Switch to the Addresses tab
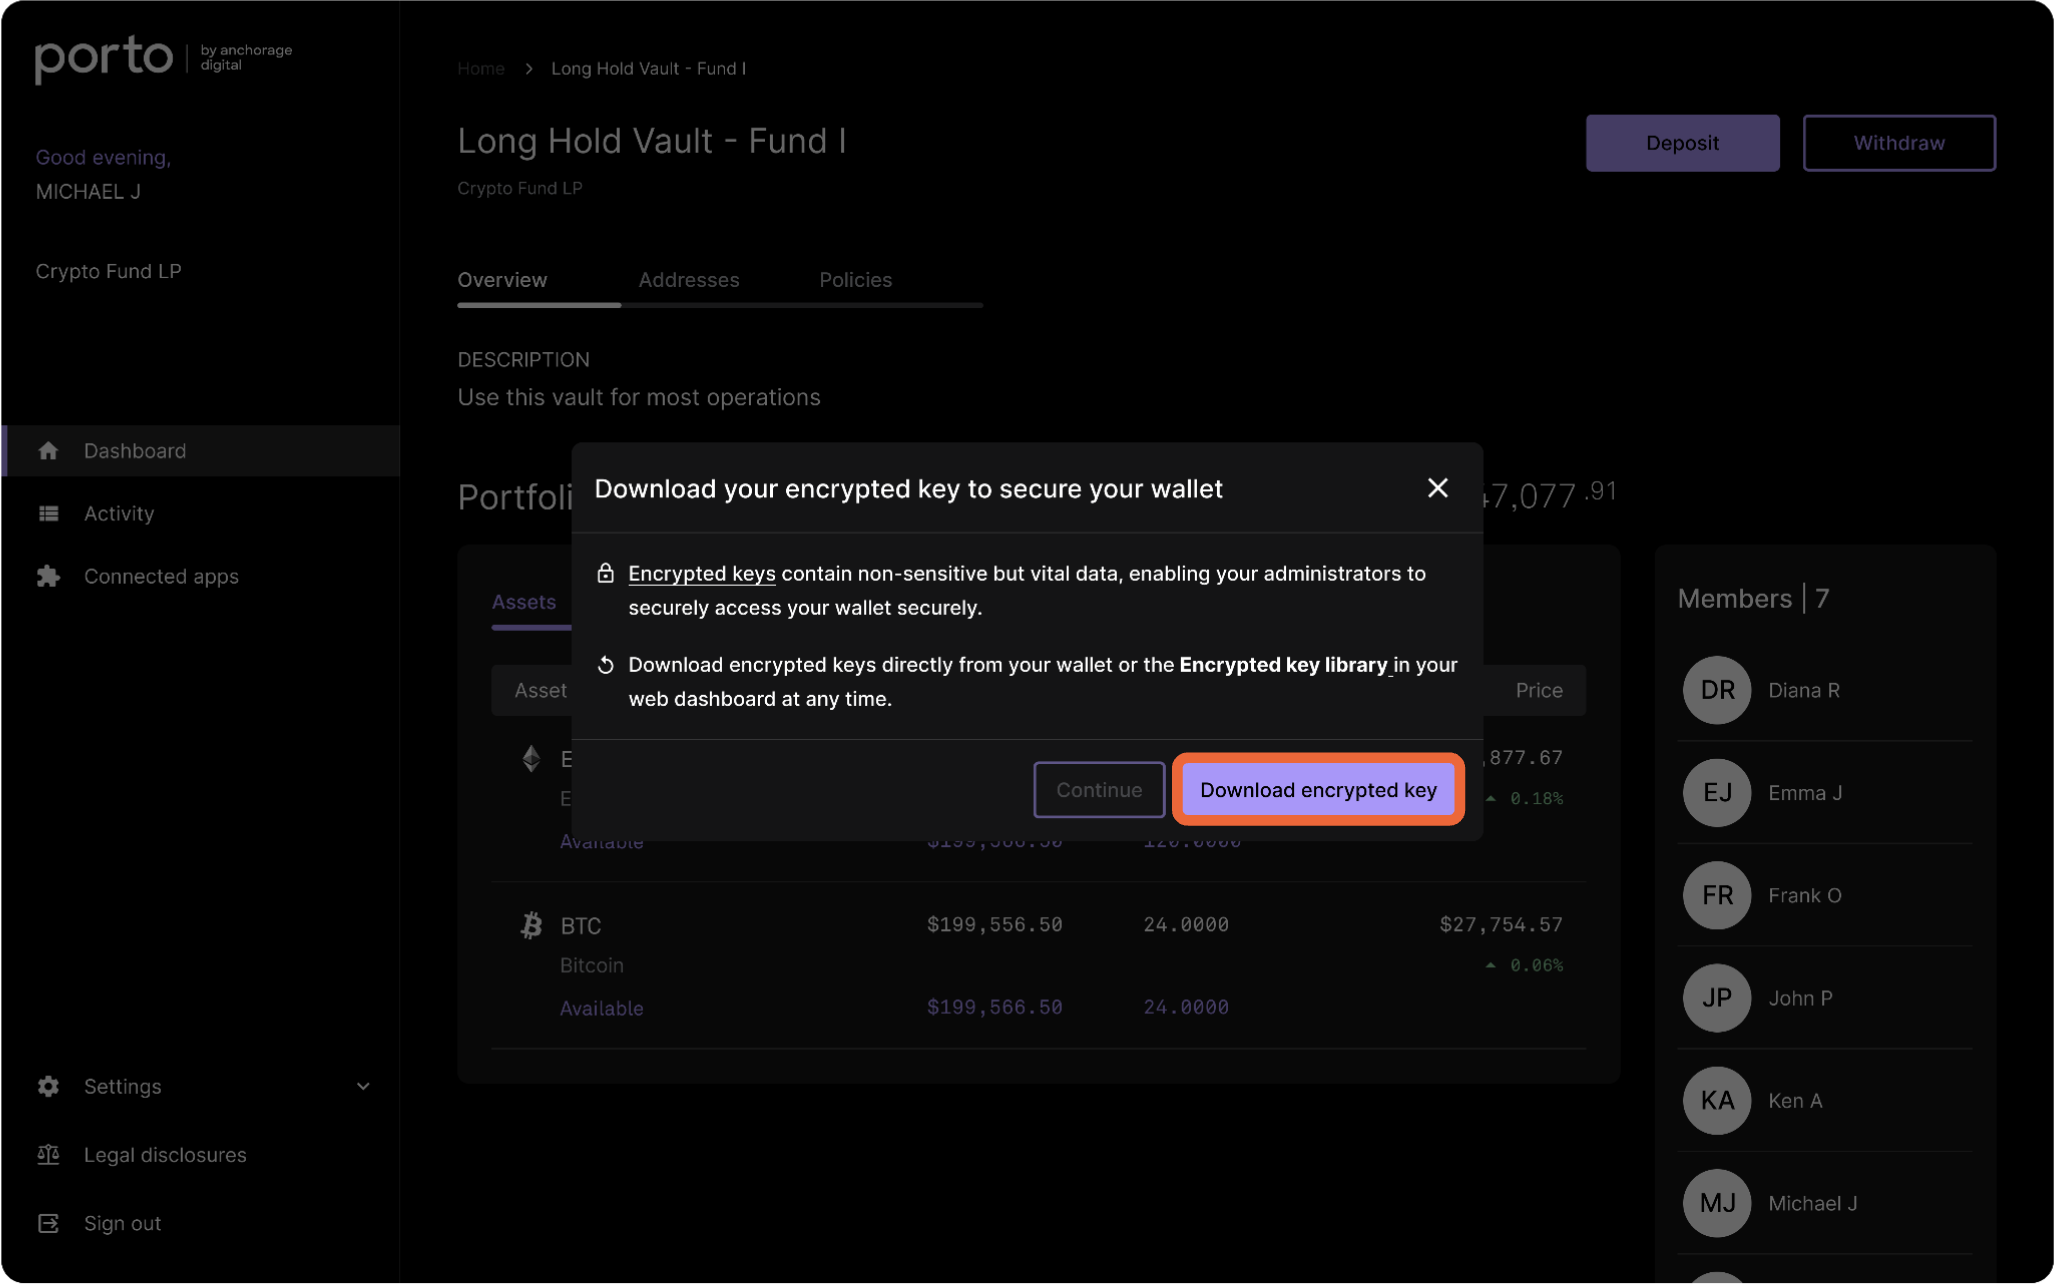This screenshot has width=2056, height=1284. click(689, 280)
